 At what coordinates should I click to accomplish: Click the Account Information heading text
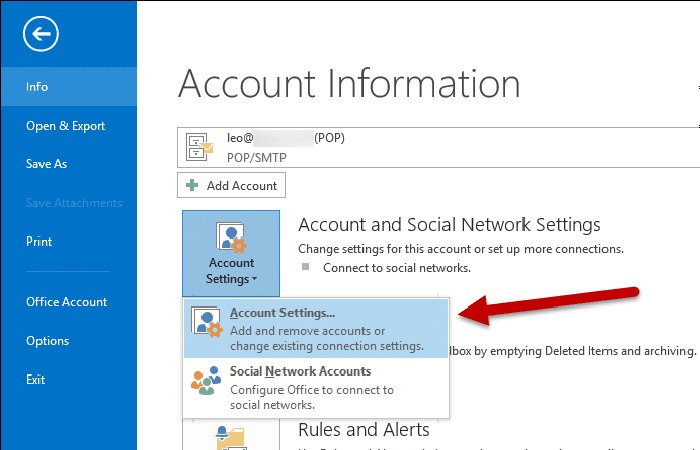349,83
